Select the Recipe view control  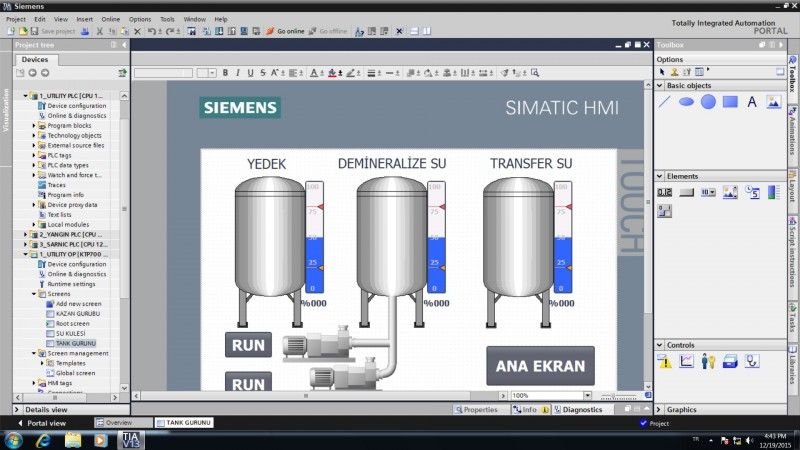coord(730,361)
